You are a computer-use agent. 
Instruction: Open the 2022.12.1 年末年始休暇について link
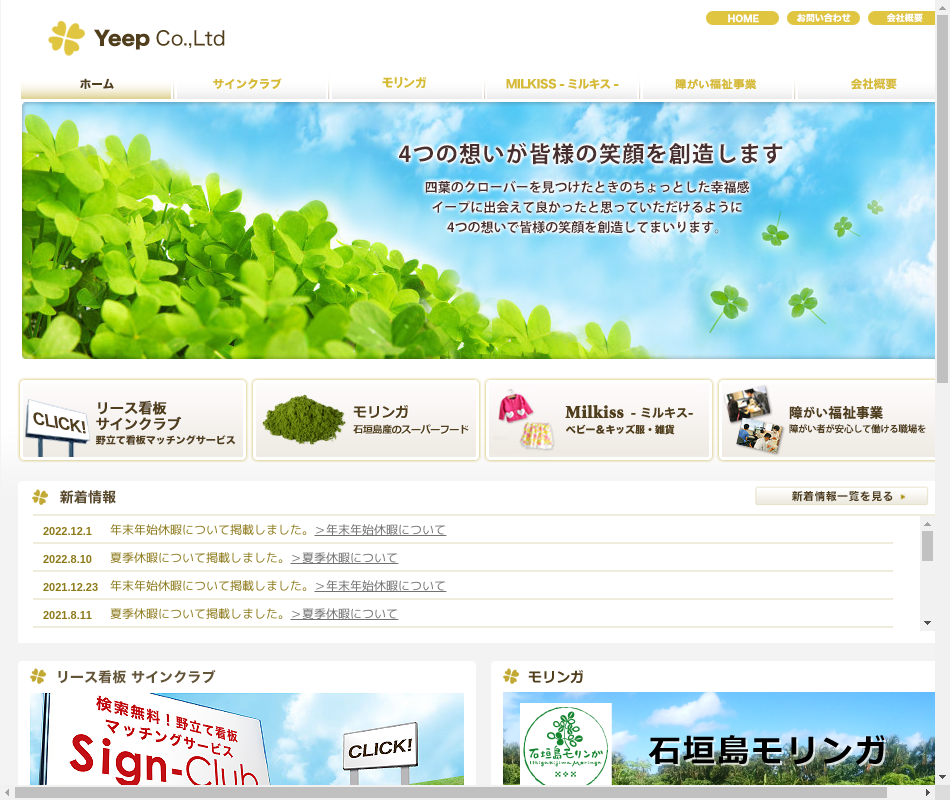point(380,530)
